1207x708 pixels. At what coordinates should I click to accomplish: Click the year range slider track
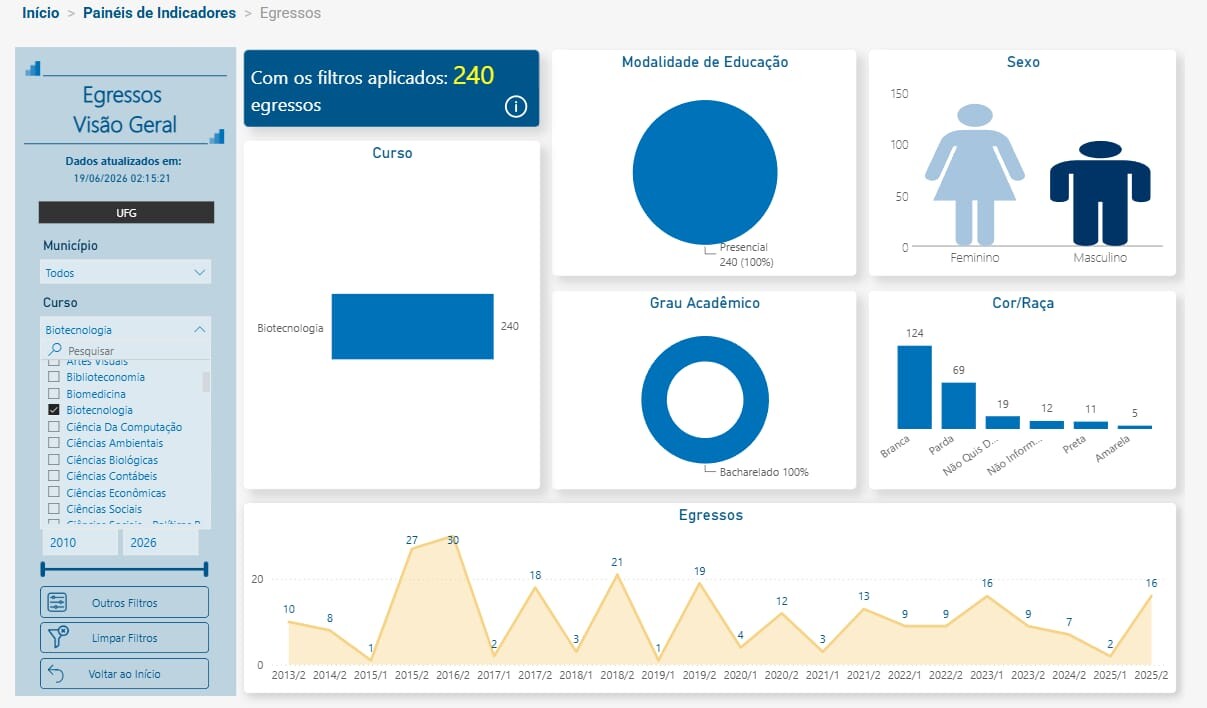124,569
